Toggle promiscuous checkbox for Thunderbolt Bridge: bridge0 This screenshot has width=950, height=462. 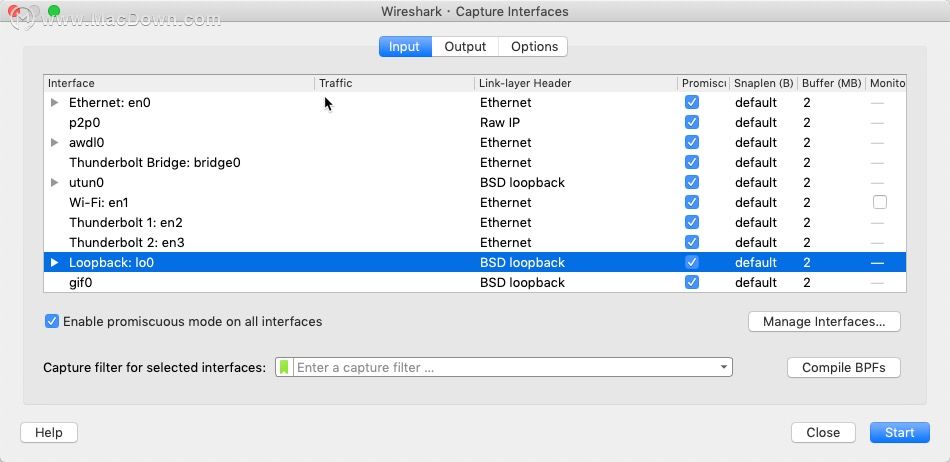692,162
